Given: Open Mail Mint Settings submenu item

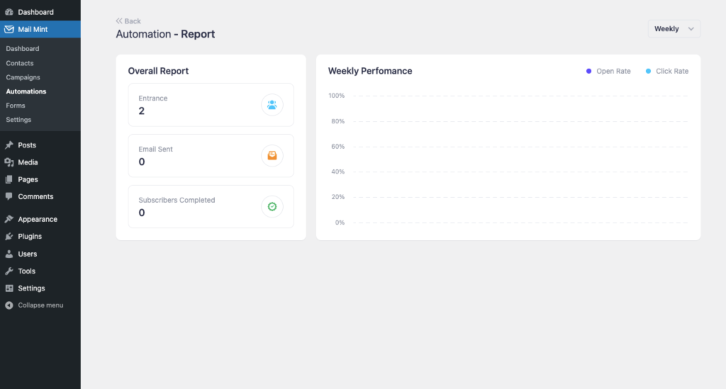Looking at the screenshot, I should (x=19, y=119).
